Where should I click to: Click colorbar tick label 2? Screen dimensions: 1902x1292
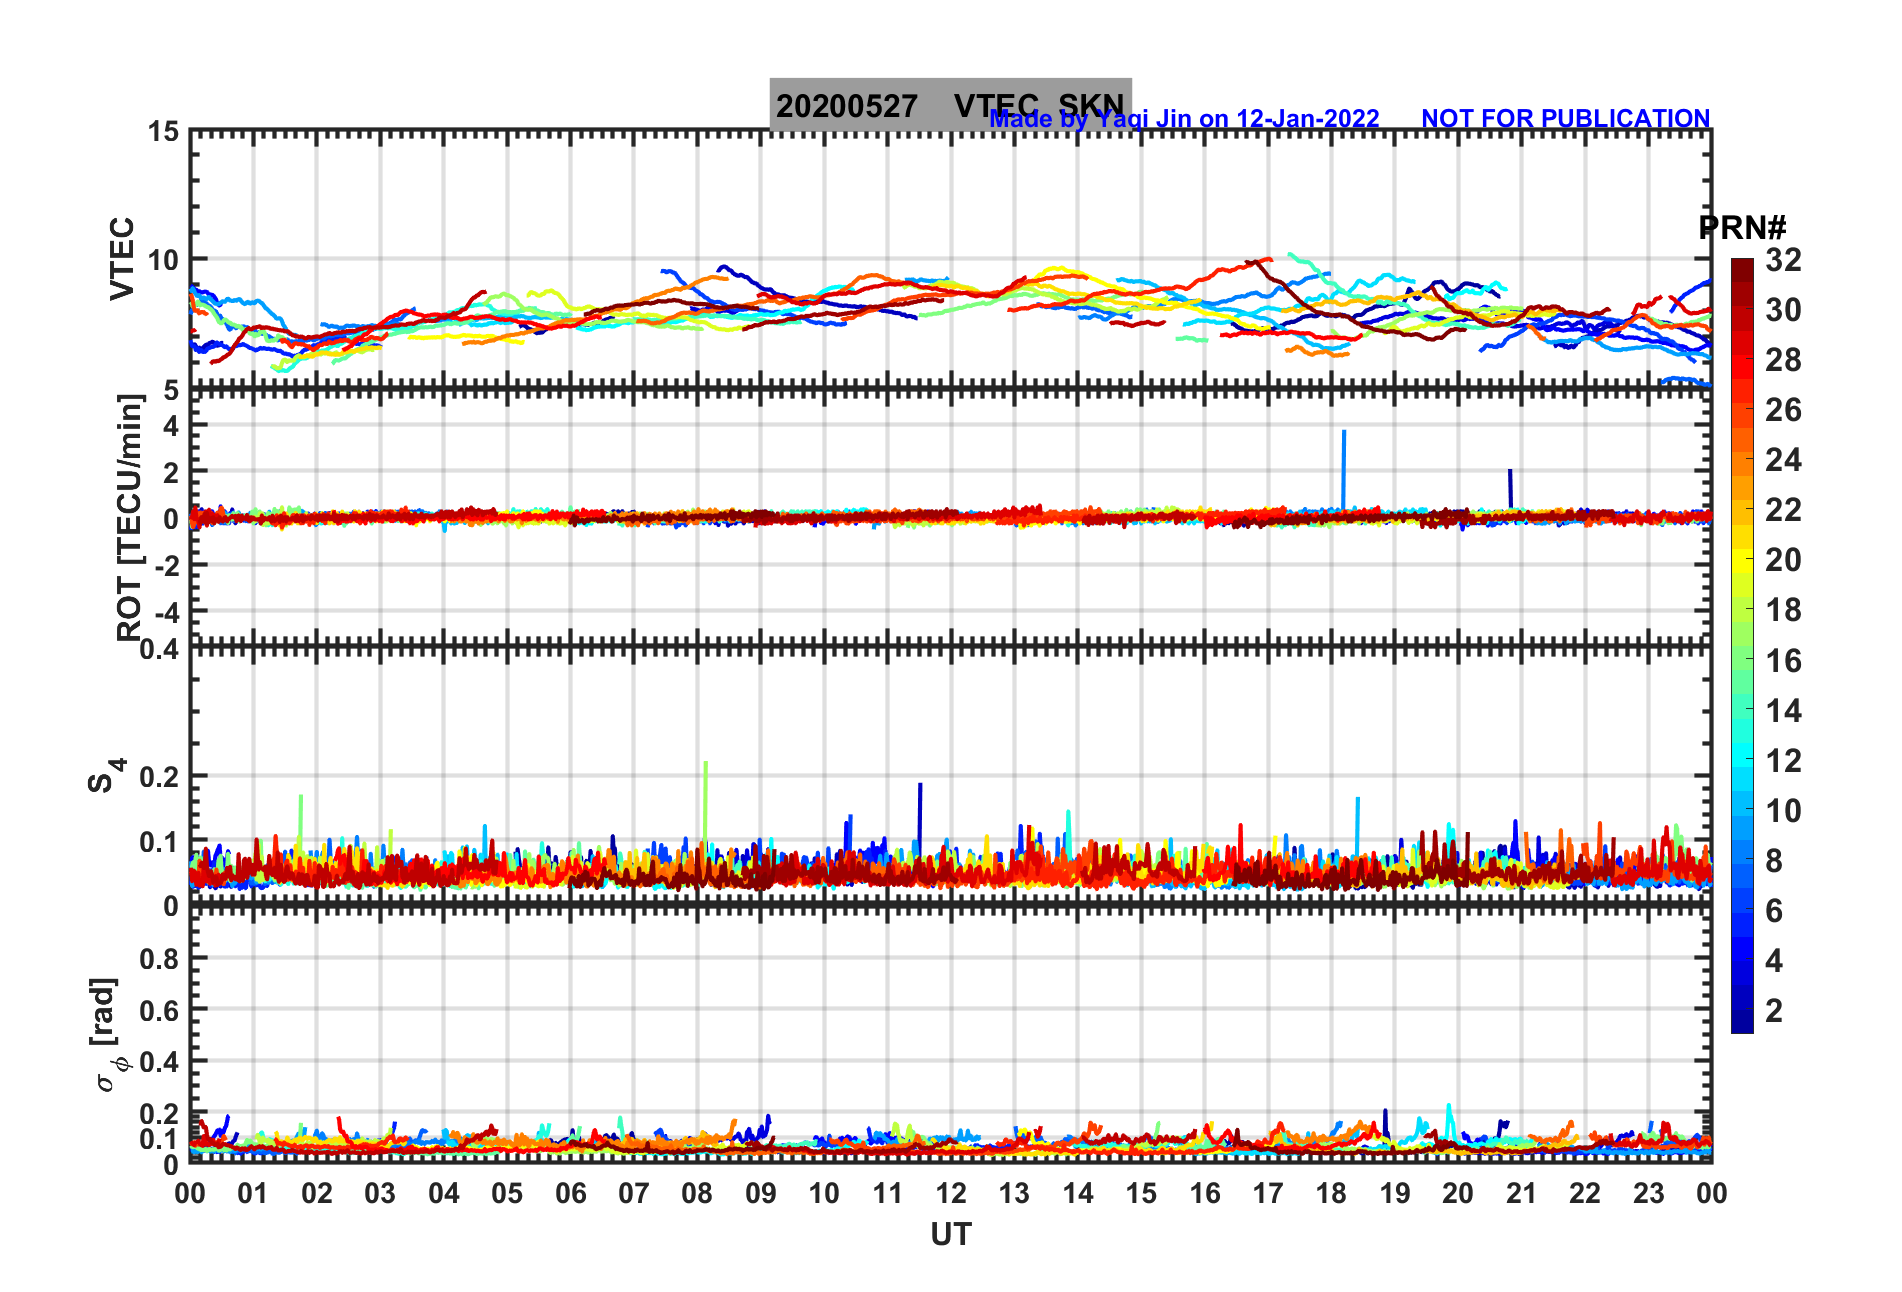[1774, 1011]
